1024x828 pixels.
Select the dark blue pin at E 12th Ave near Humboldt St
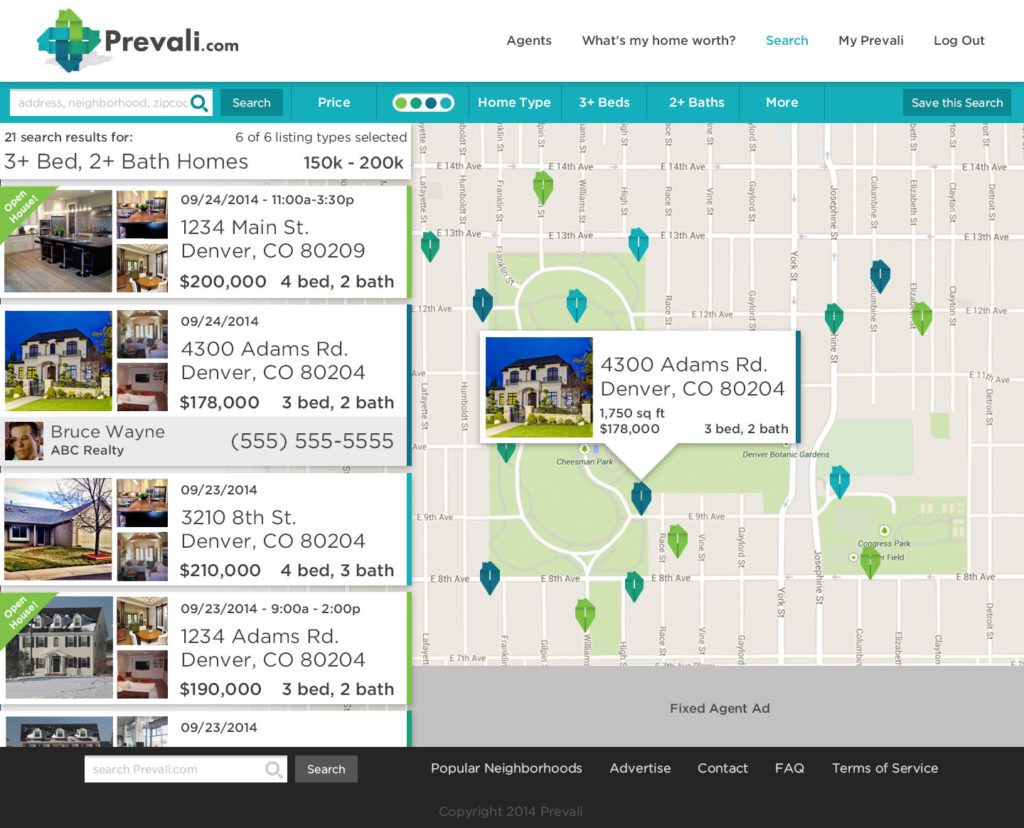(x=483, y=304)
